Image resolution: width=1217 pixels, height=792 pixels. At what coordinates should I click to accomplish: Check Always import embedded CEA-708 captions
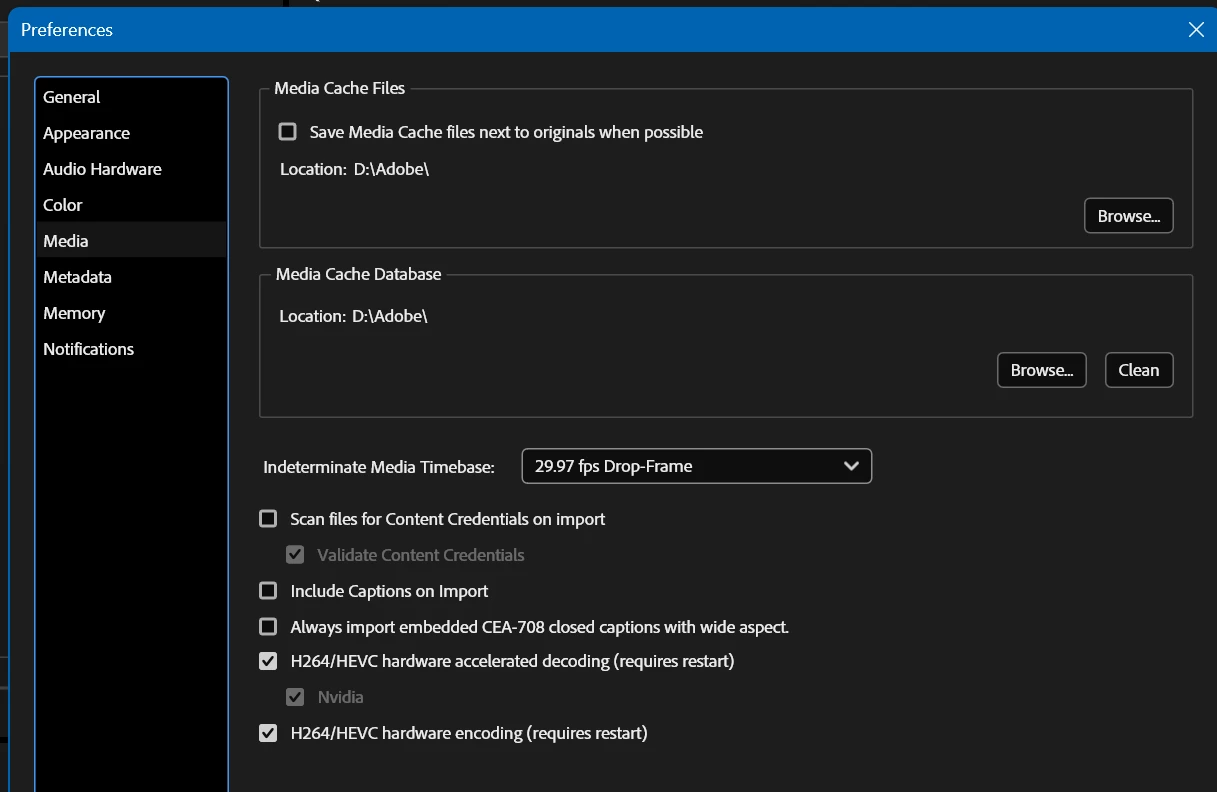pyautogui.click(x=268, y=627)
